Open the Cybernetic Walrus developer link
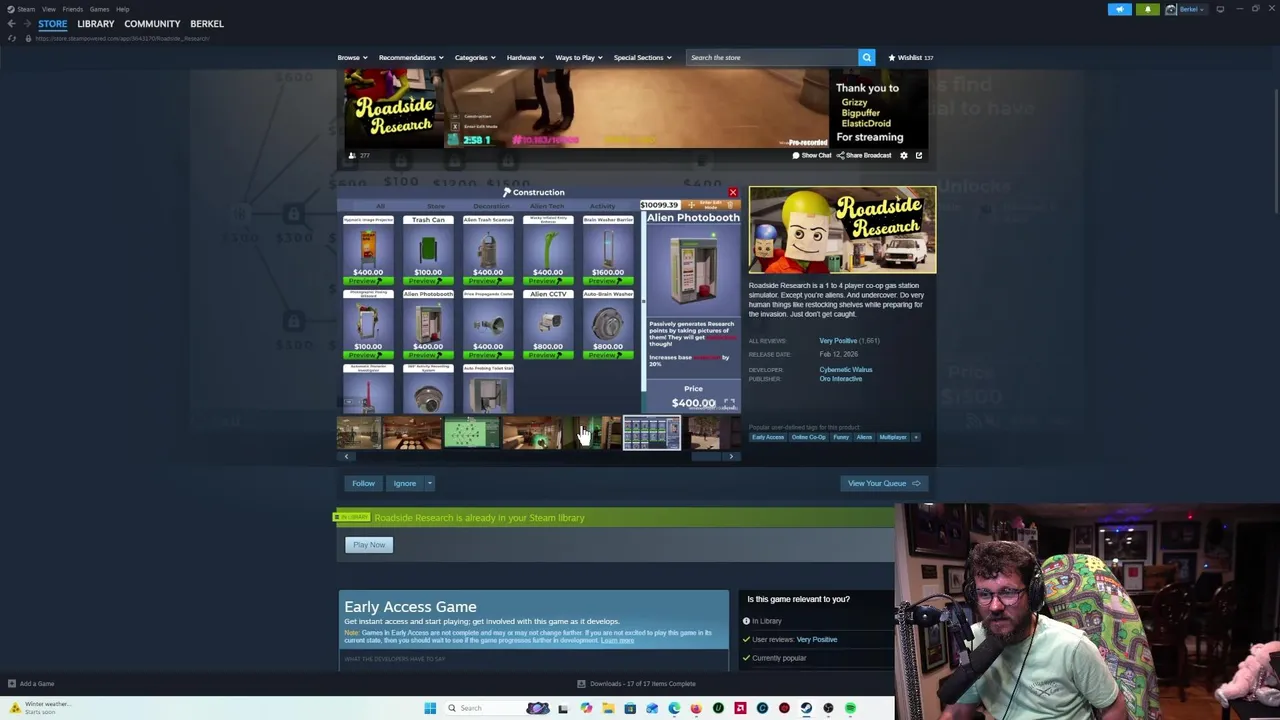The height and width of the screenshot is (720, 1280). tap(846, 370)
